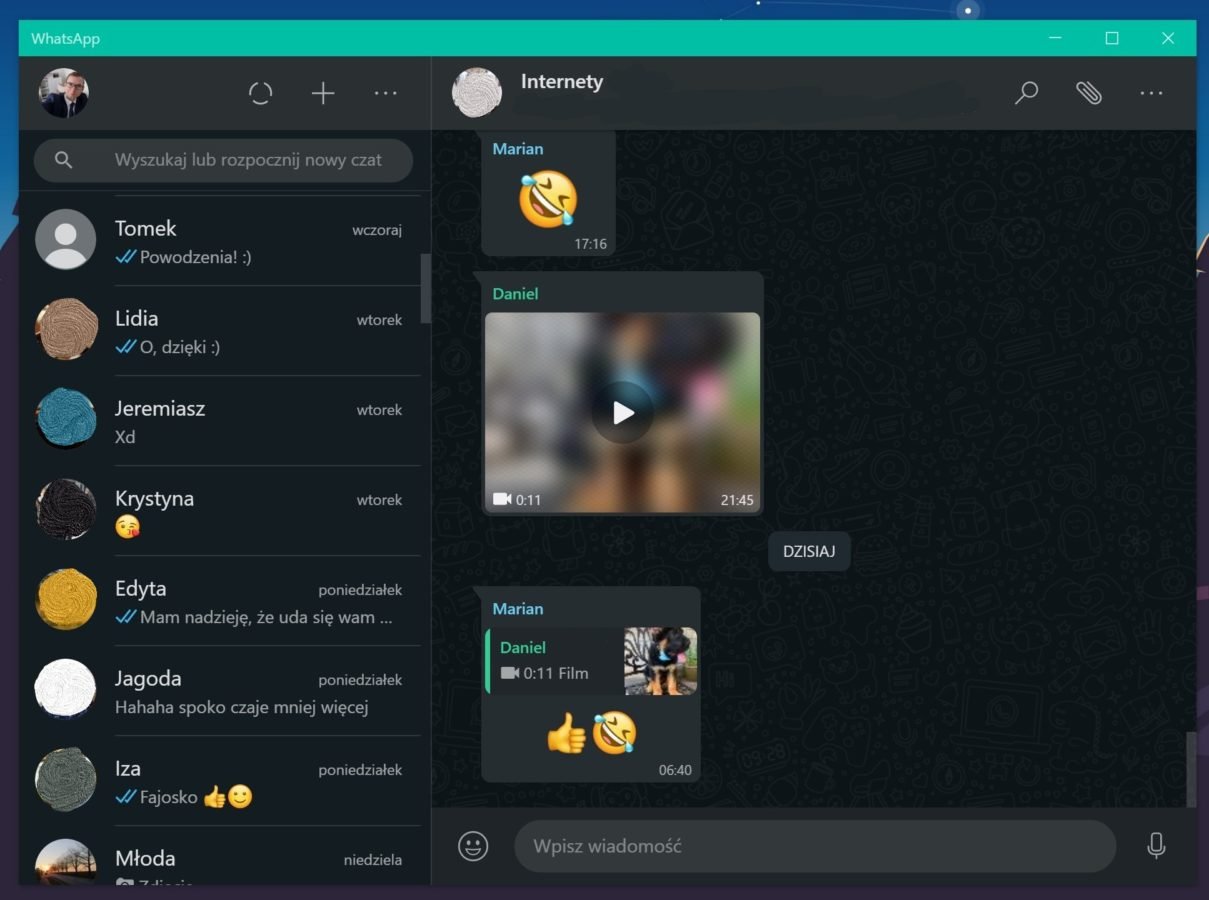Open the puppy thumbnail in quoted message

(661, 661)
